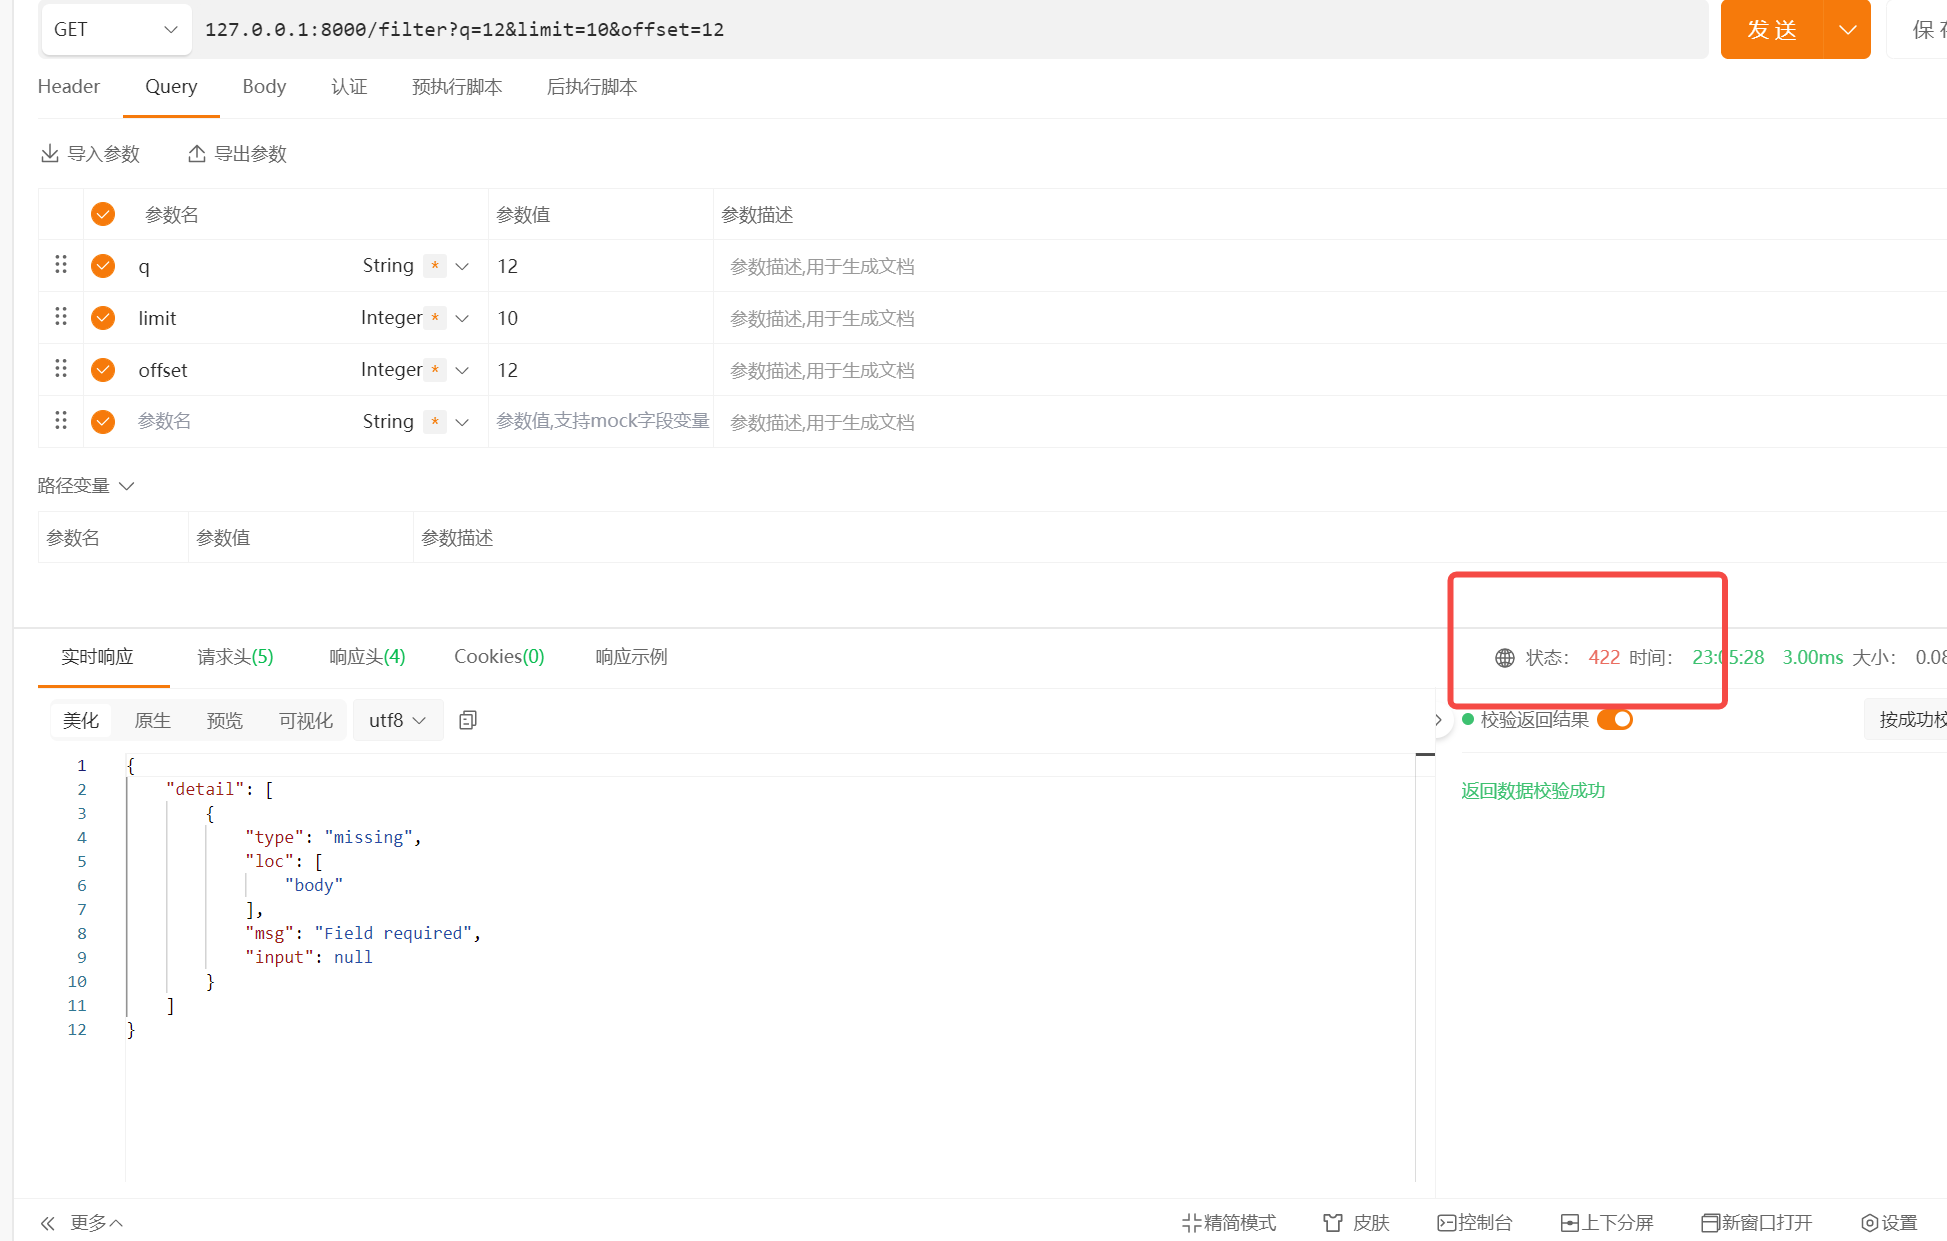The image size is (1947, 1241).
Task: Select the 原生 raw view button
Action: click(x=152, y=720)
